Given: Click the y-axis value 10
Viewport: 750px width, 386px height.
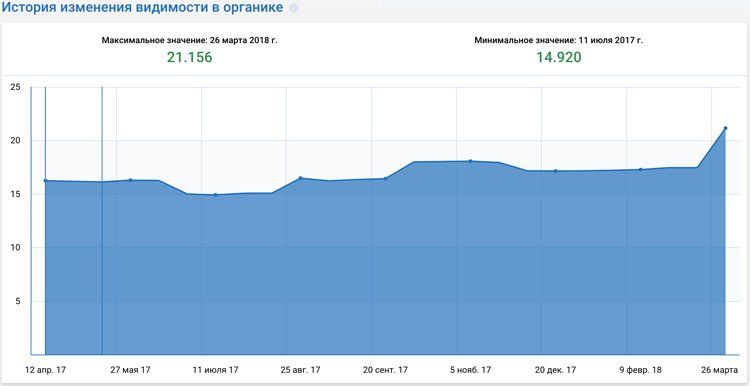Looking at the screenshot, I should tap(15, 248).
